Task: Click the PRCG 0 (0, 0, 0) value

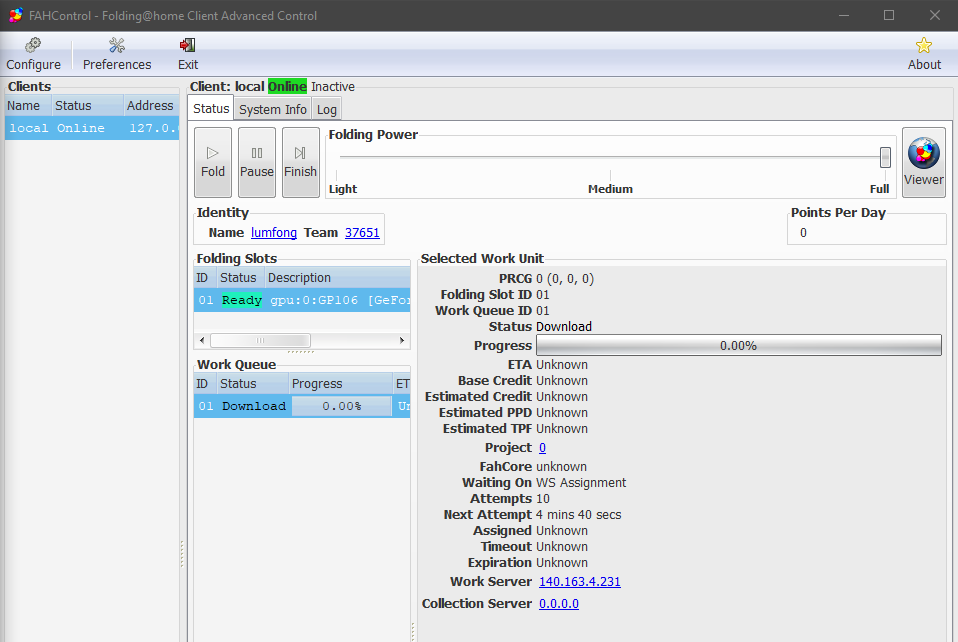Action: [565, 279]
